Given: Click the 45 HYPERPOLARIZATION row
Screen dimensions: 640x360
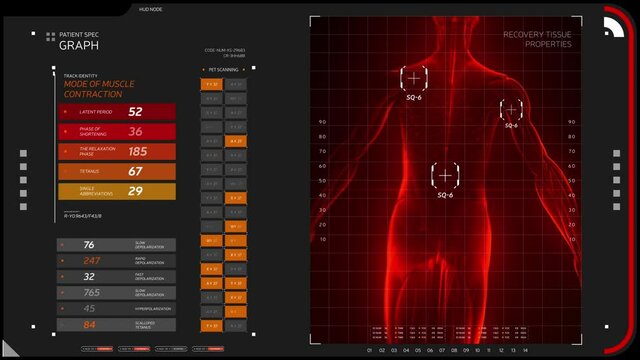Looking at the screenshot, I should pyautogui.click(x=116, y=309).
